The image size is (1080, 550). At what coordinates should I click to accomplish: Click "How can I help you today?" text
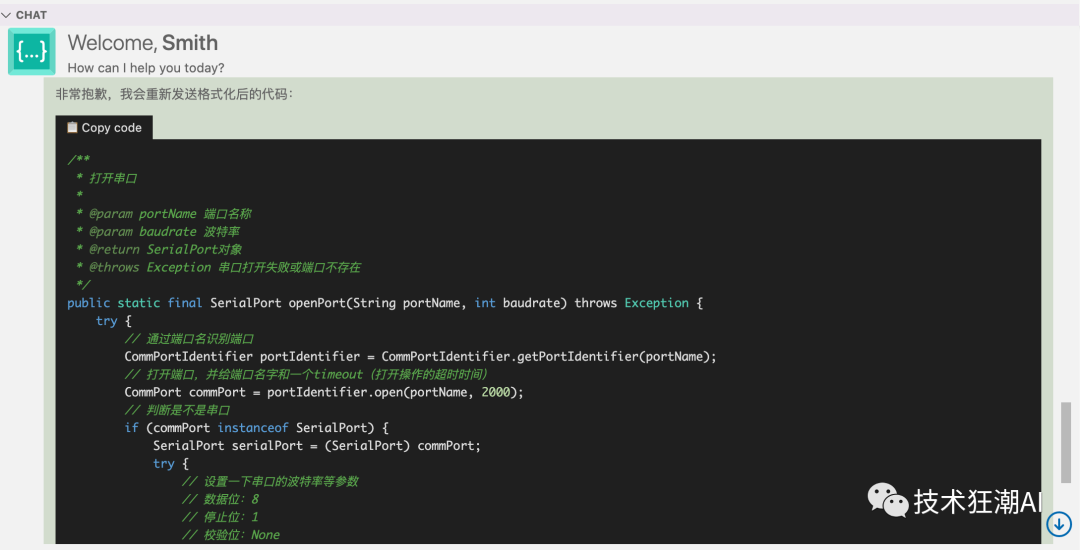coord(146,68)
